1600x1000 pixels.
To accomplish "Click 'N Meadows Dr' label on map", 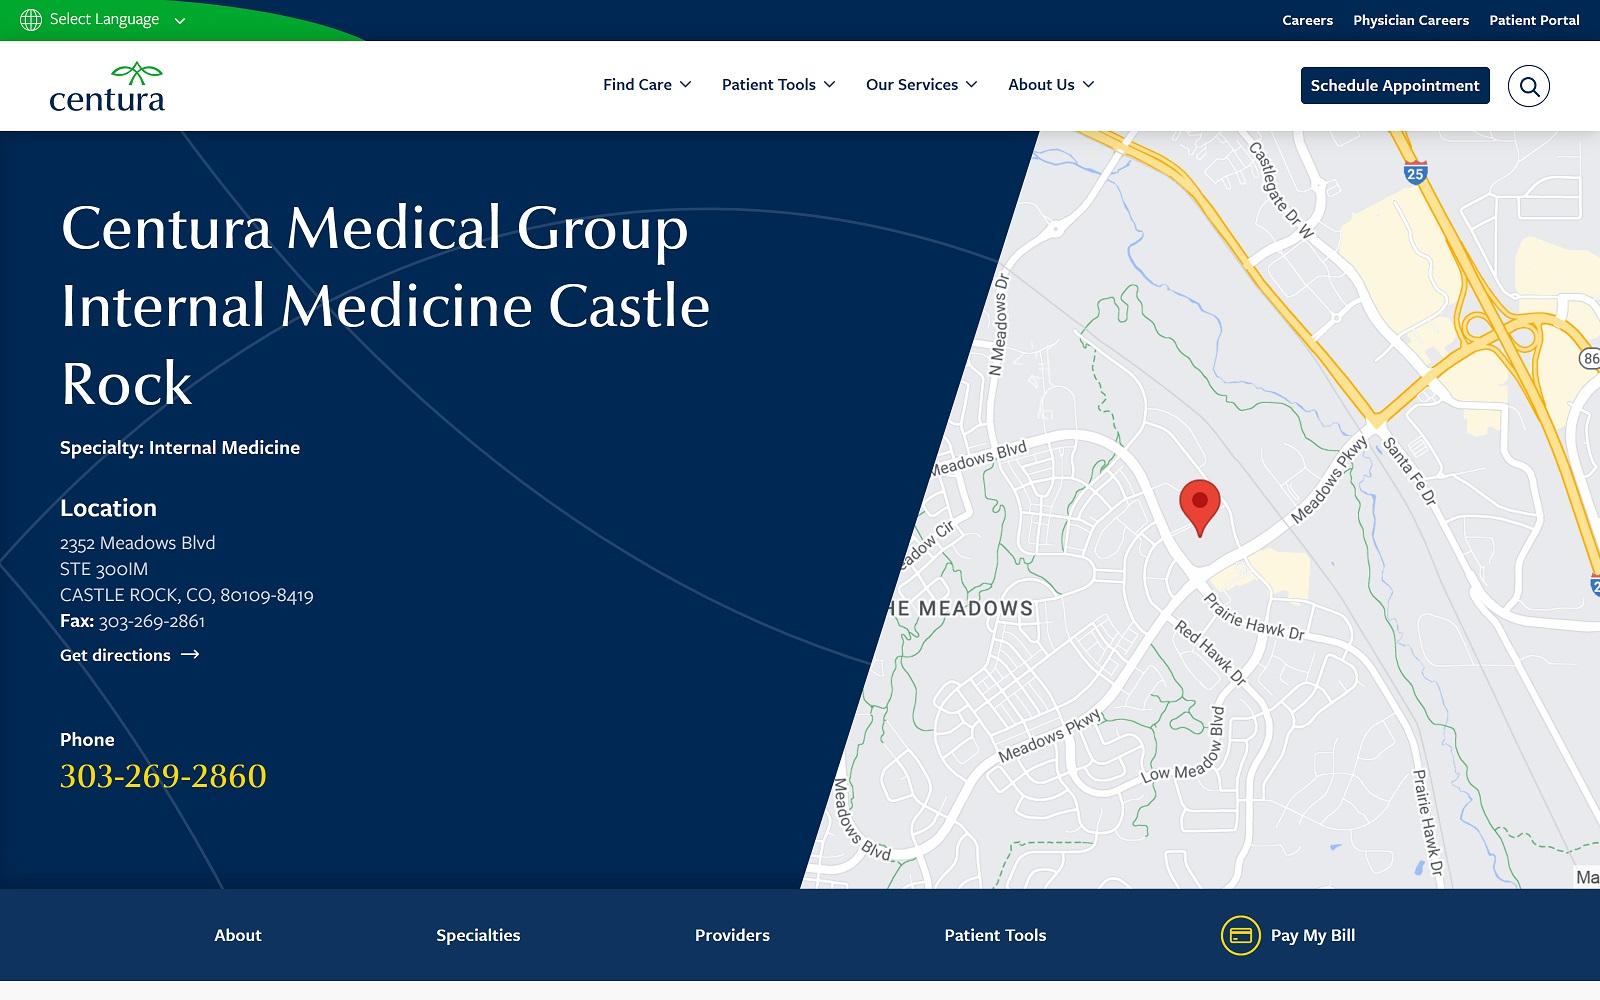I will [999, 324].
